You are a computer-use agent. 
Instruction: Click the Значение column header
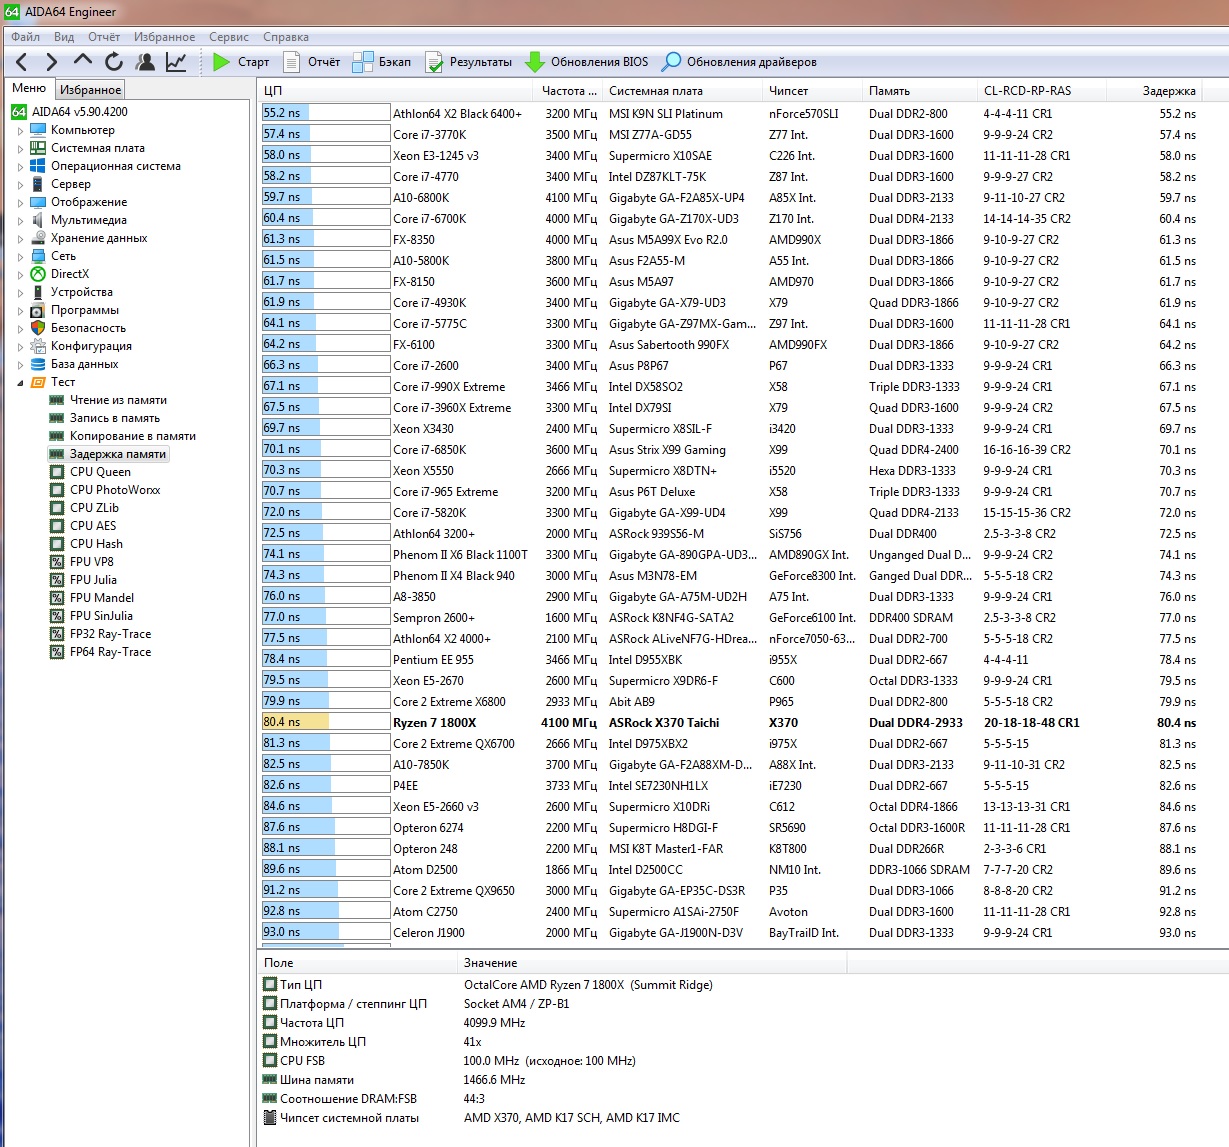652,963
